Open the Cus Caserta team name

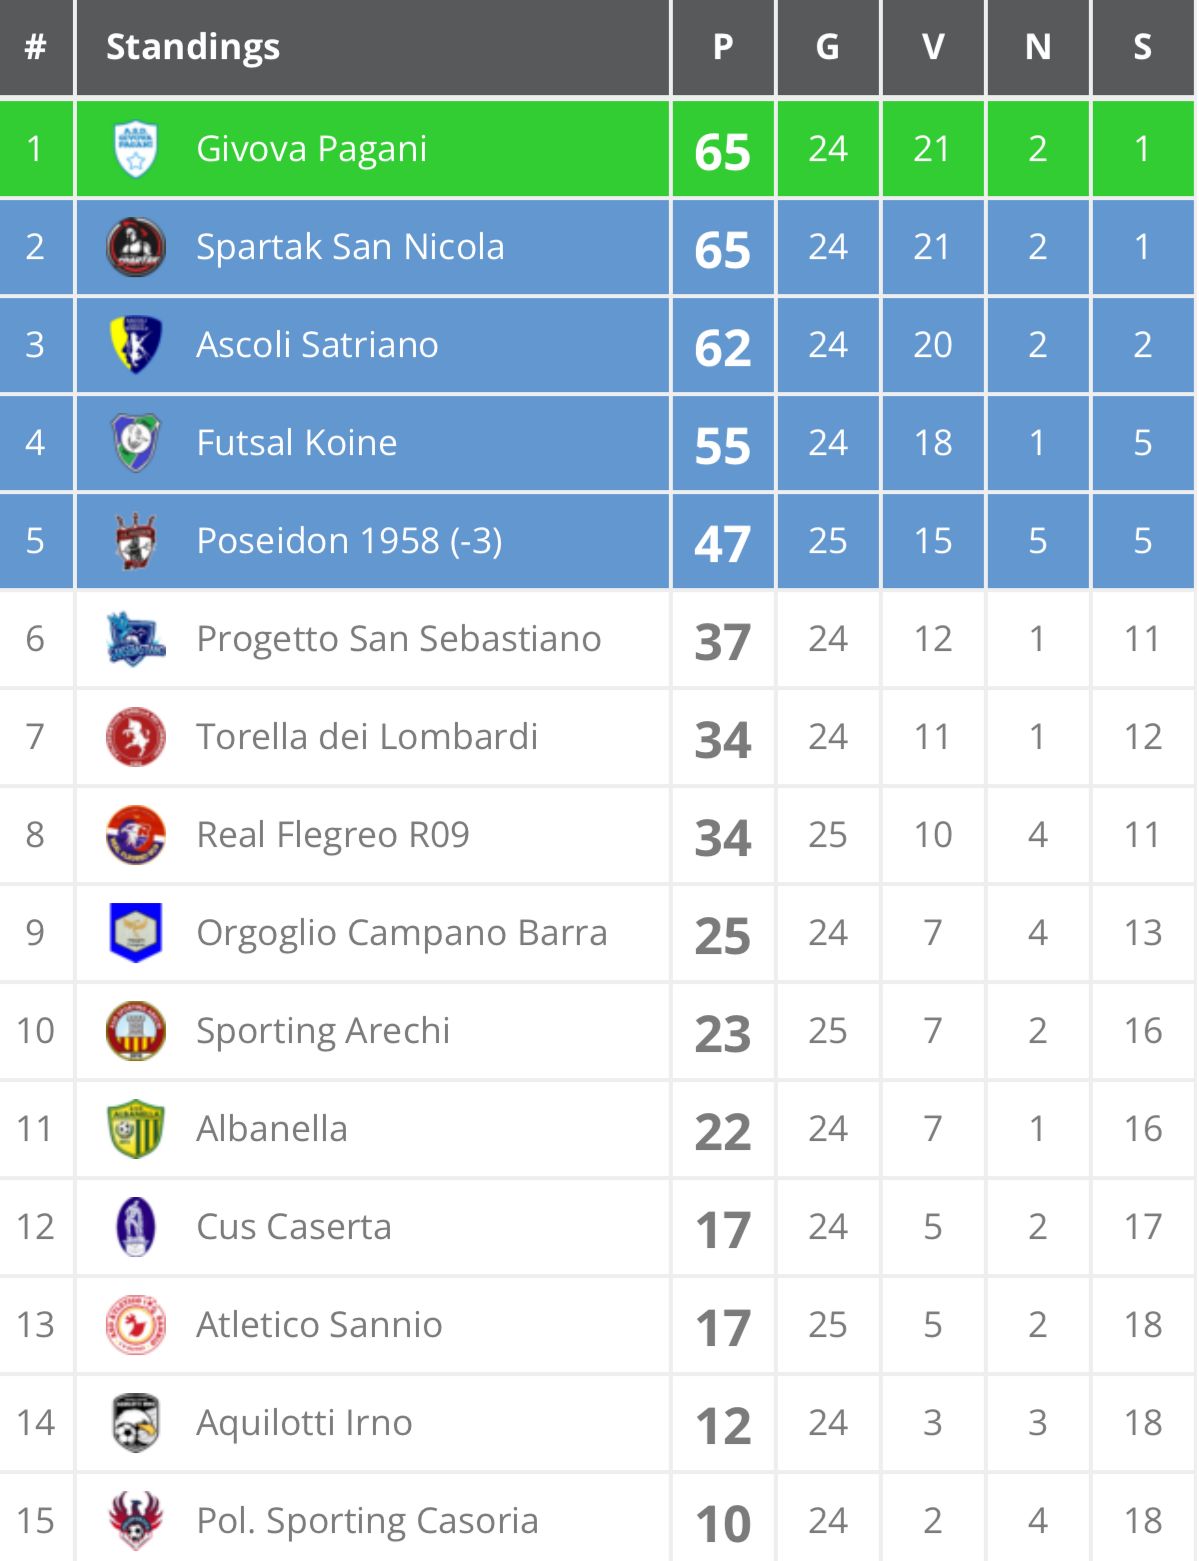point(294,1227)
